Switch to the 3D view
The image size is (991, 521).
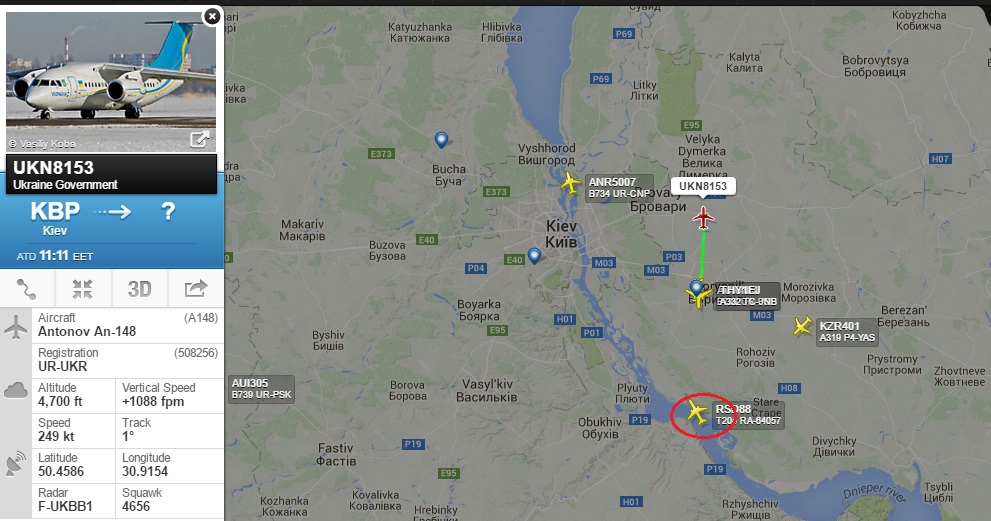click(x=140, y=289)
